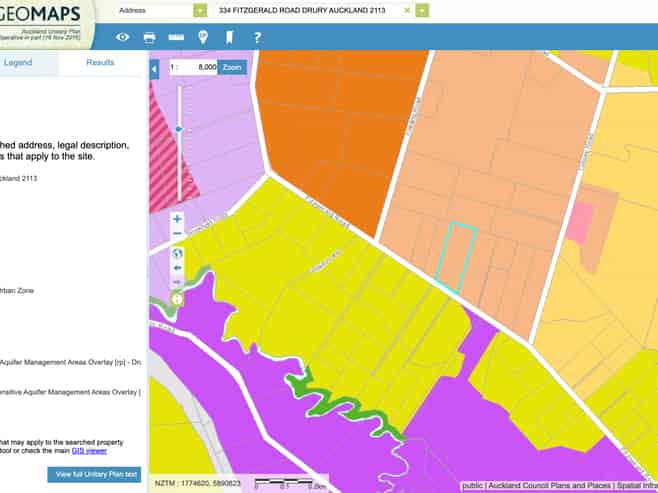Viewport: 658px width, 493px height.
Task: Click the vertical zoom level slider handle
Action: 178,129
